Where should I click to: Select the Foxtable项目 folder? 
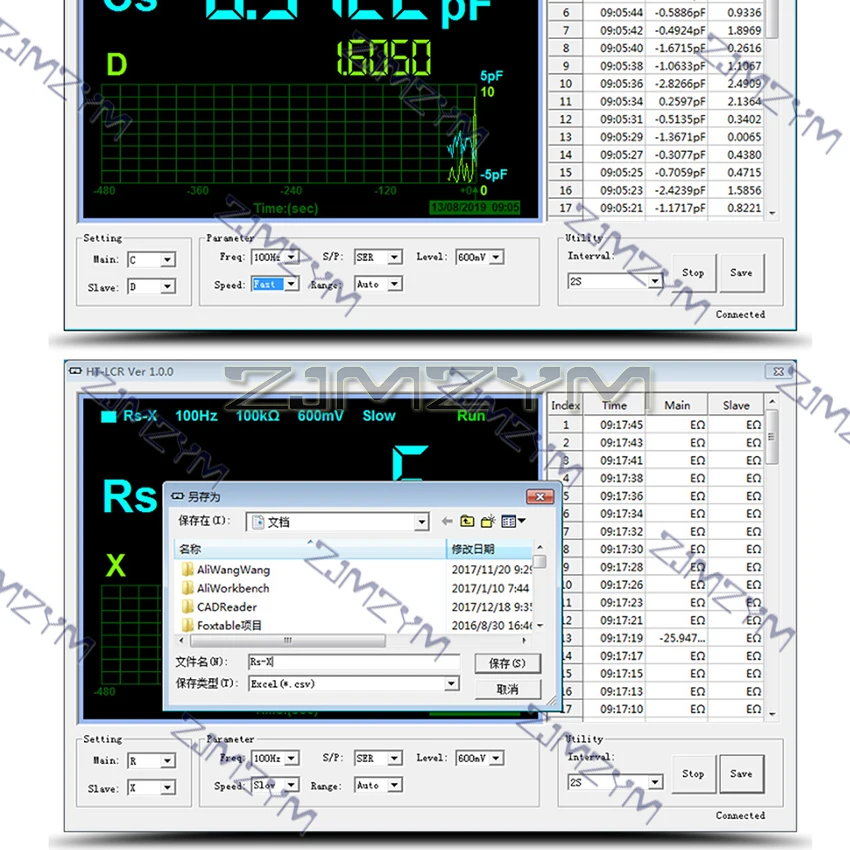[x=228, y=625]
